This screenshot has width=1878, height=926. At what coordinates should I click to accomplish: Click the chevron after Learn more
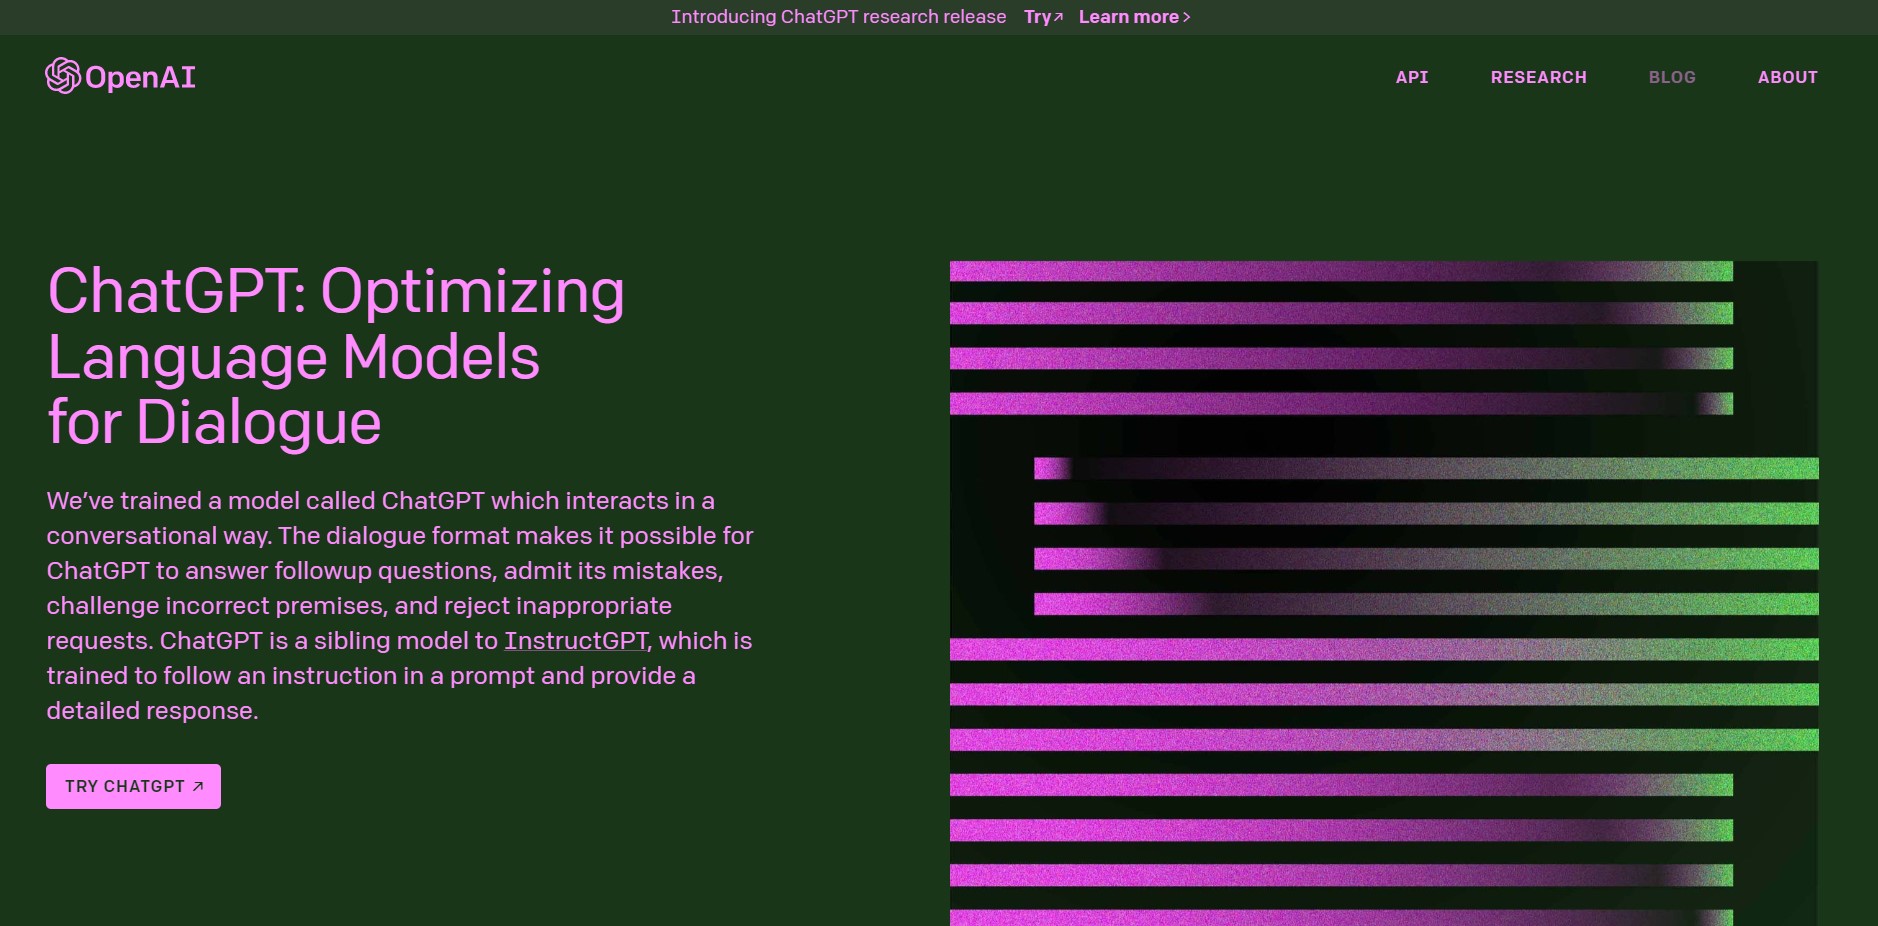click(x=1187, y=17)
